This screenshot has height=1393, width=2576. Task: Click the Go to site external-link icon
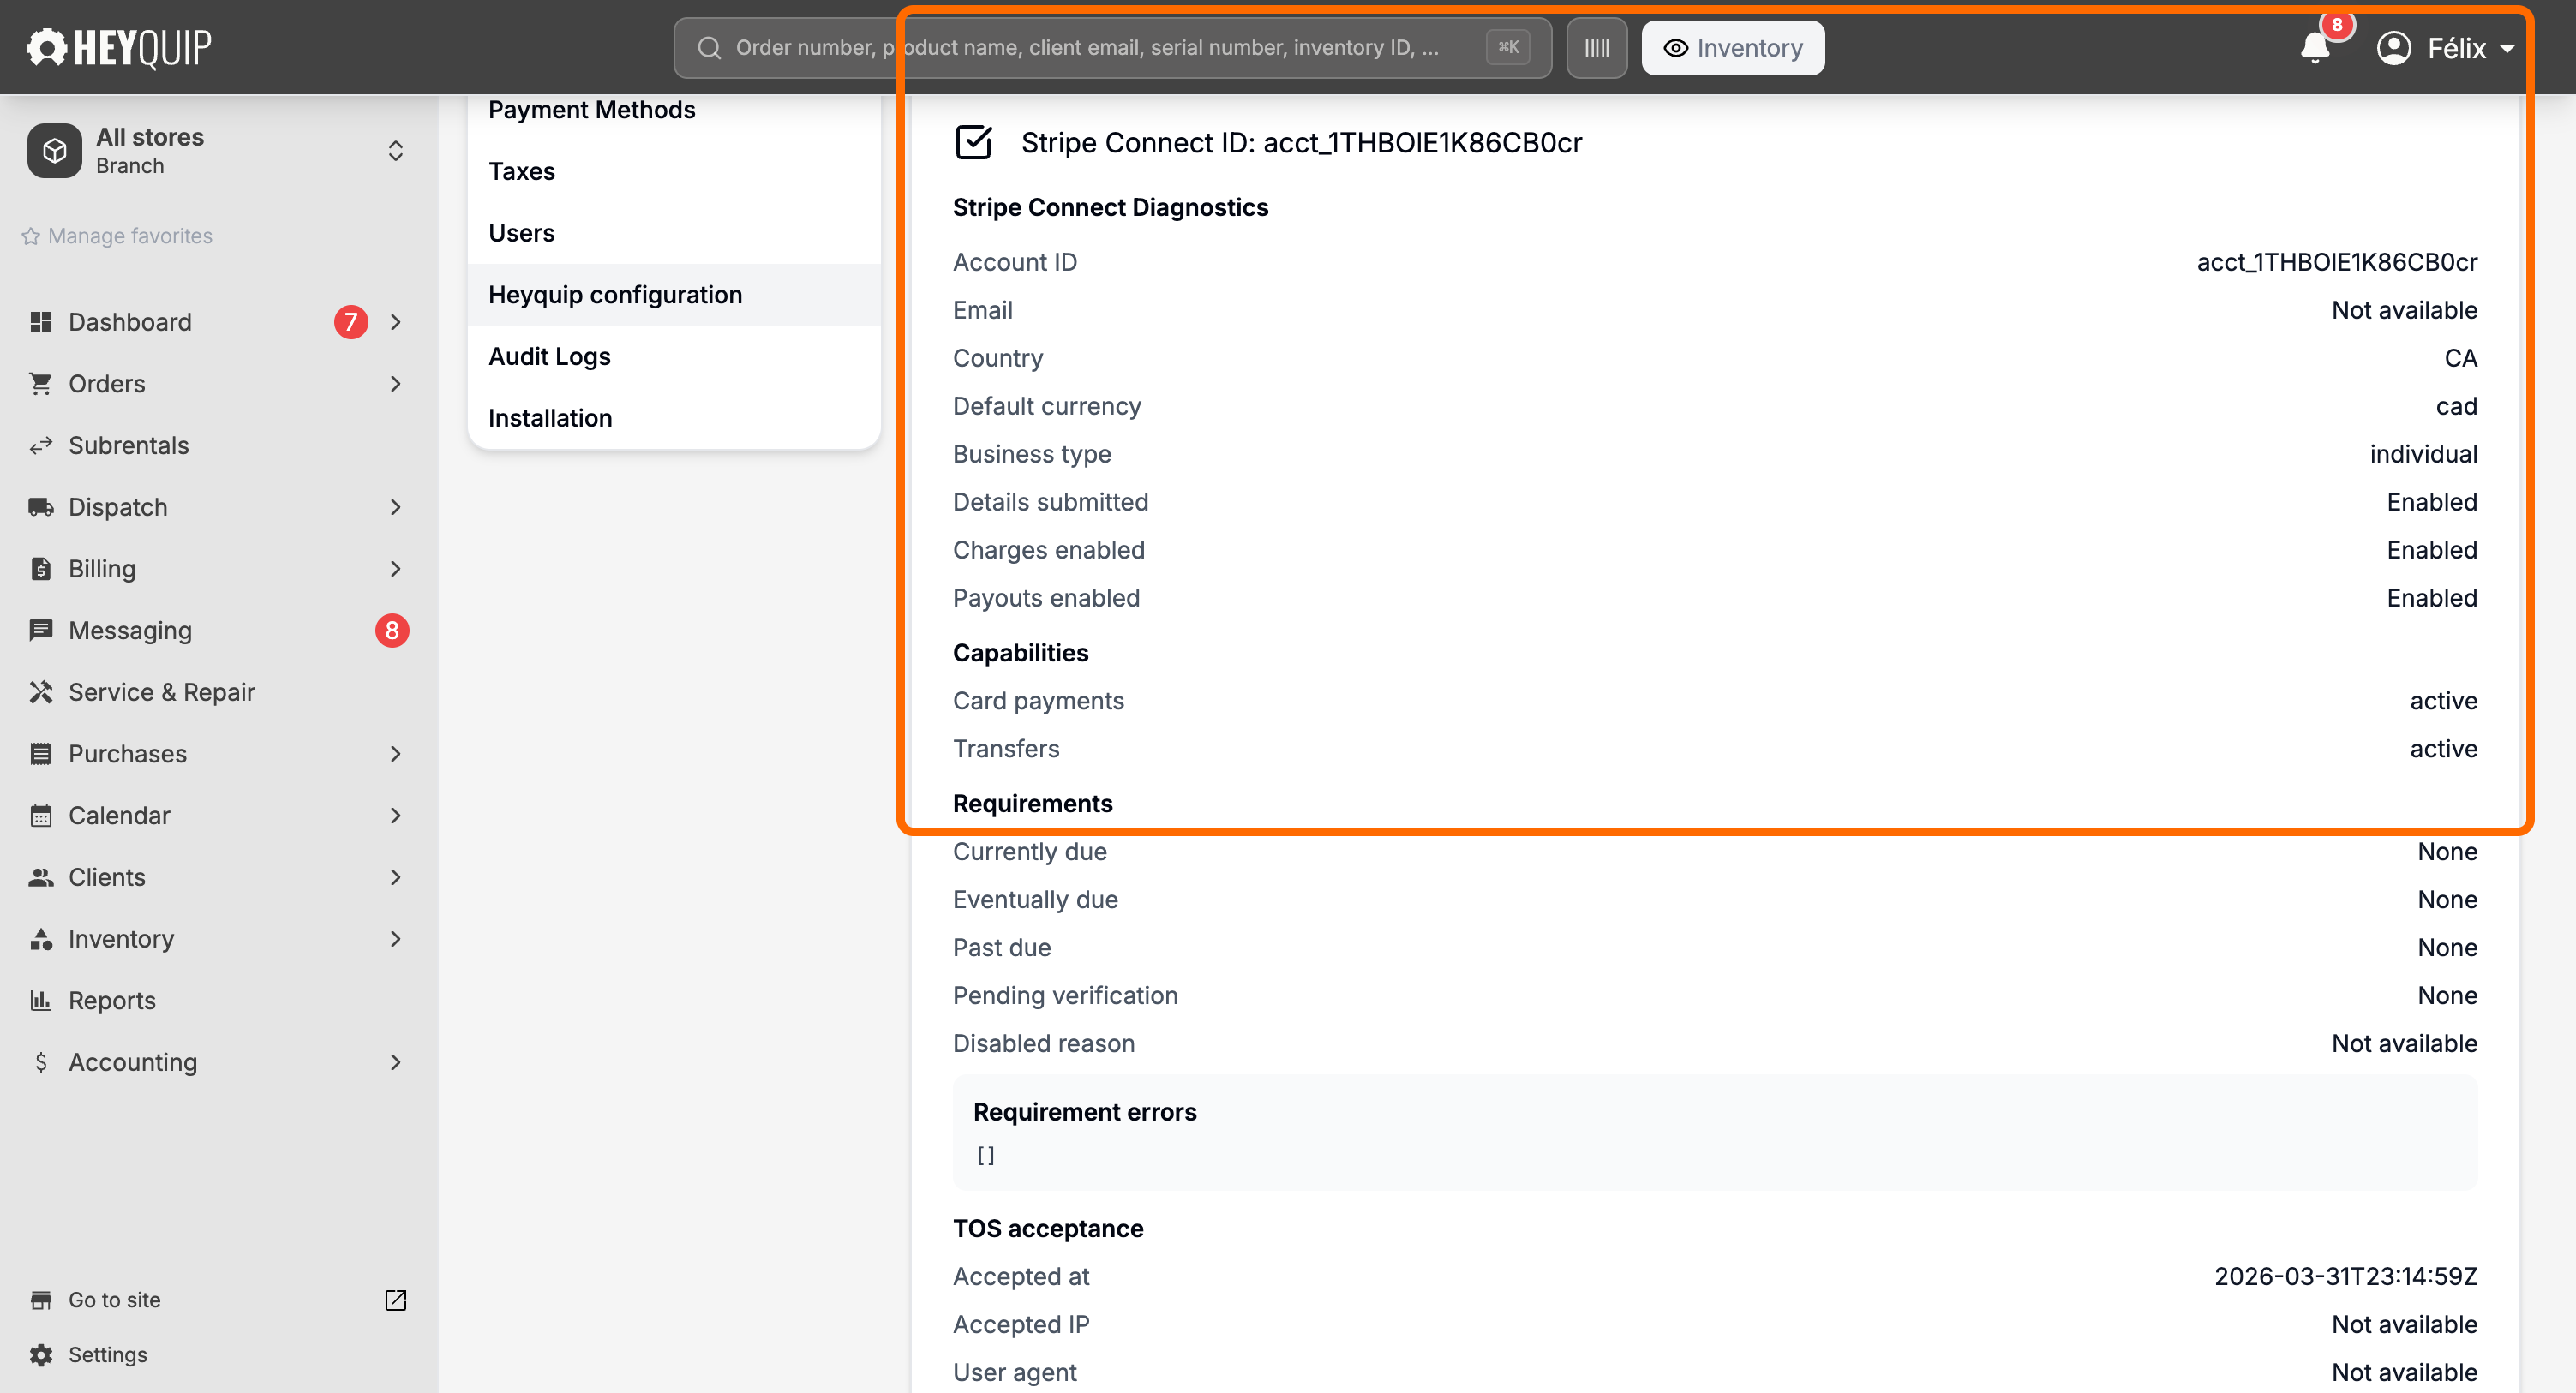coord(396,1300)
